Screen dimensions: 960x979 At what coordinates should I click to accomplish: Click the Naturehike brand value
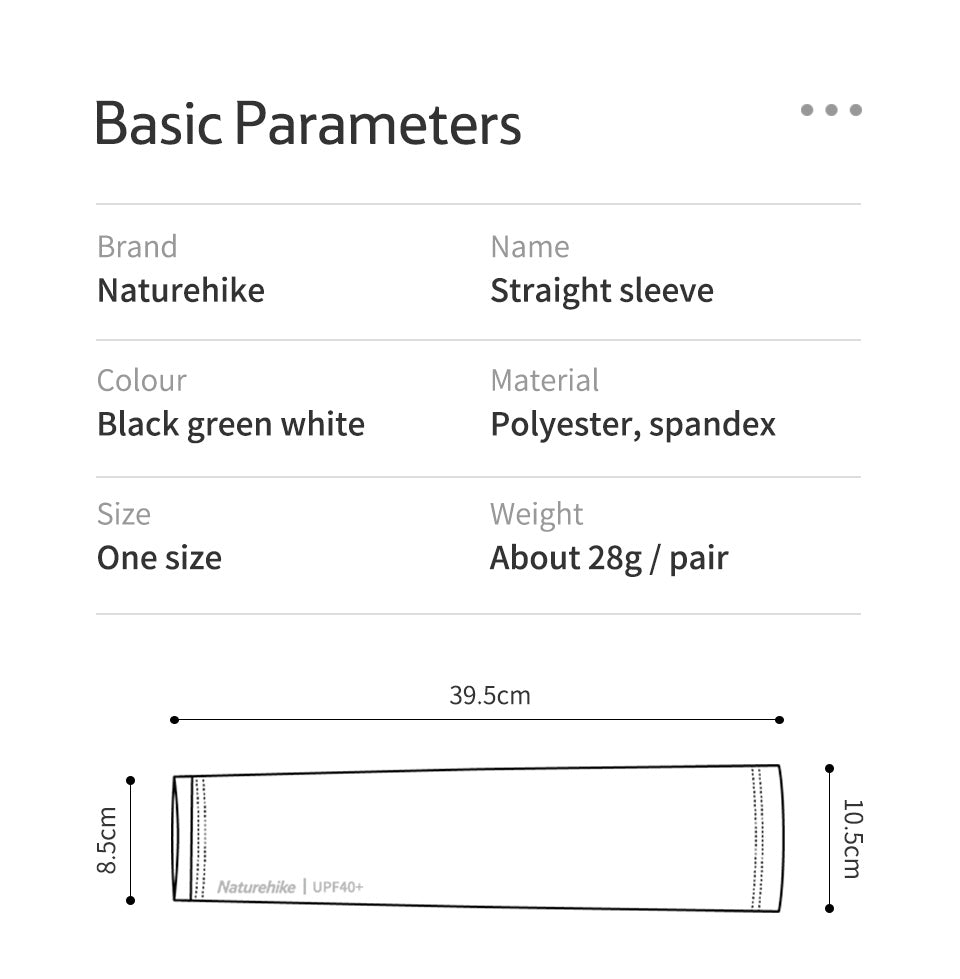pyautogui.click(x=181, y=290)
